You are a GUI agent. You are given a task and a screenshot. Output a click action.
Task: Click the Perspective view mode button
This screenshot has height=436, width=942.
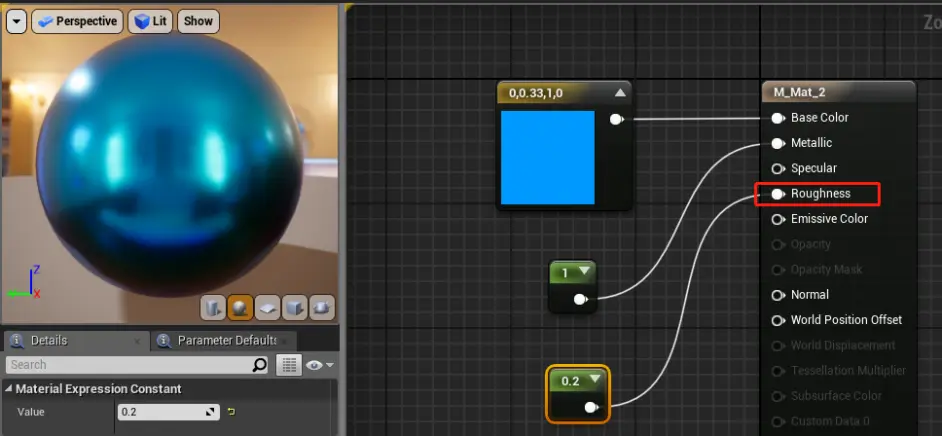pyautogui.click(x=77, y=22)
